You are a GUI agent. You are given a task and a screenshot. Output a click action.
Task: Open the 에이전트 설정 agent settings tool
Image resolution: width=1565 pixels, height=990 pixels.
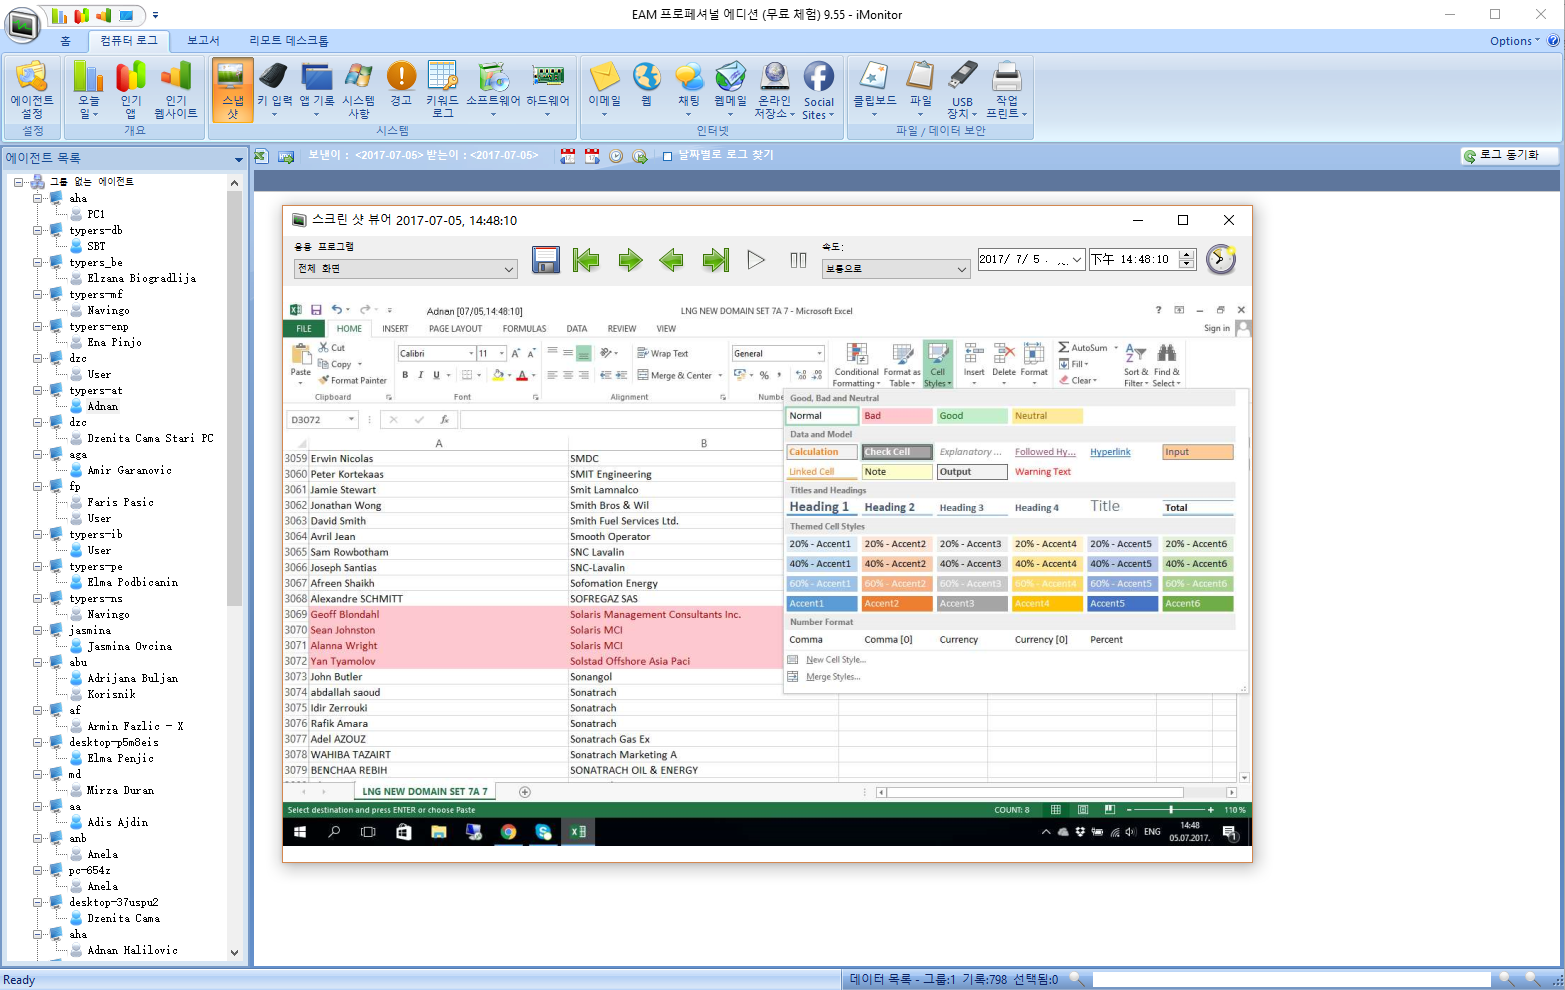click(x=32, y=90)
